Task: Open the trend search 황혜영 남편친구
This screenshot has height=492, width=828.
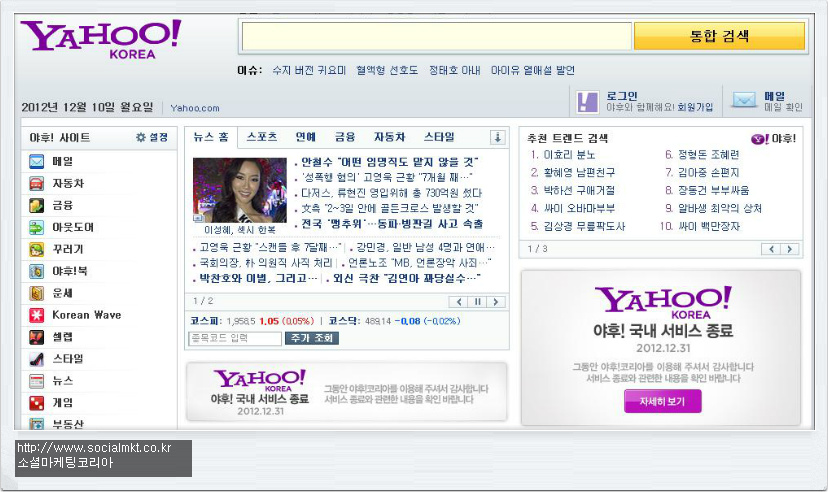Action: (579, 173)
